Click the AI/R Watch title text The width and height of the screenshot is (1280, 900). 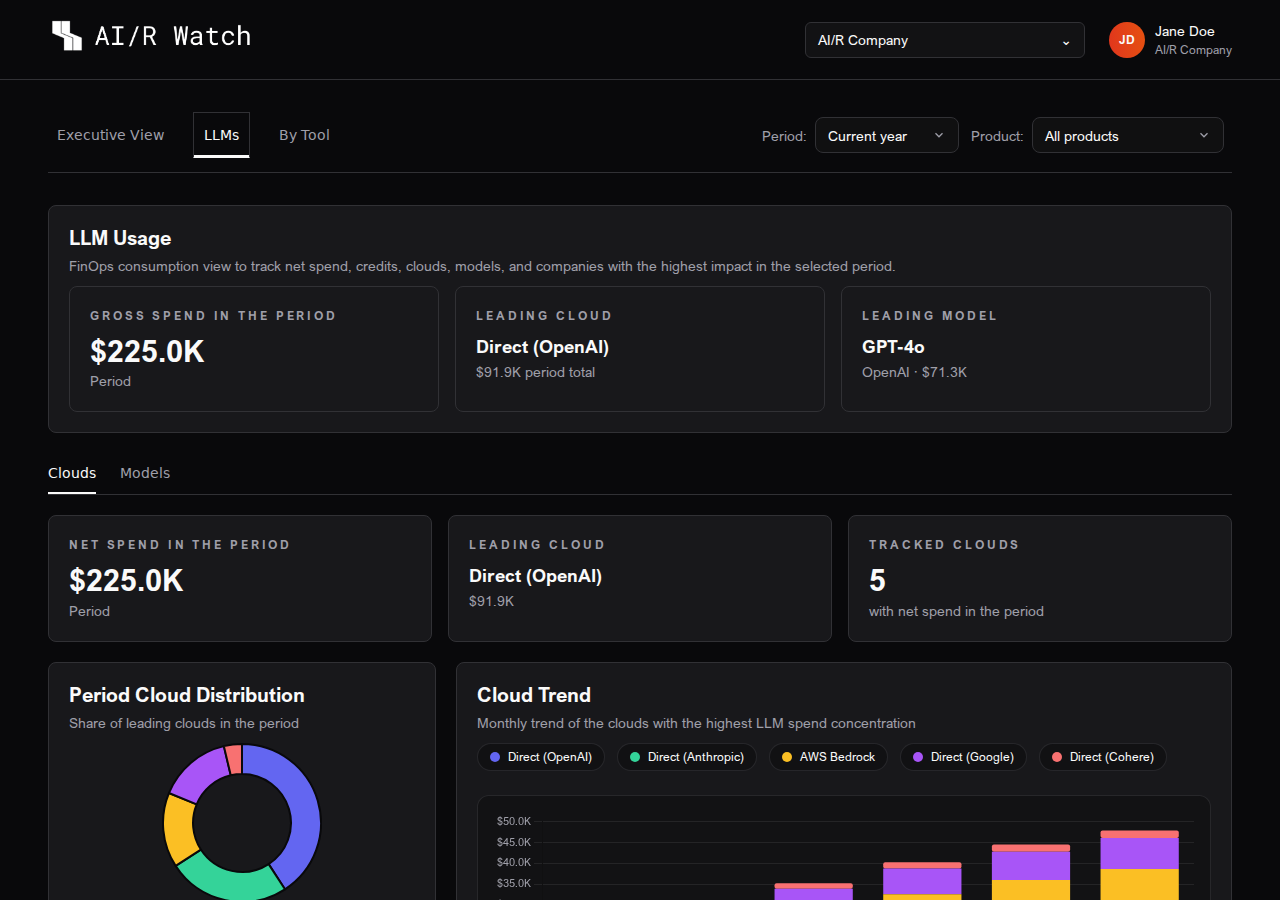coord(173,36)
